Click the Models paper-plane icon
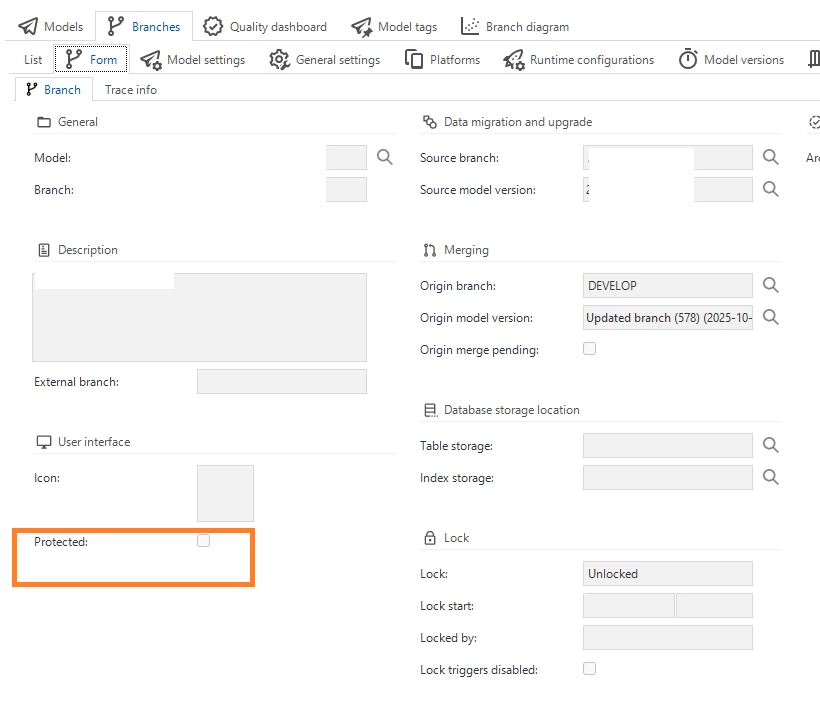Screen dimensions: 820x727 click(28, 26)
